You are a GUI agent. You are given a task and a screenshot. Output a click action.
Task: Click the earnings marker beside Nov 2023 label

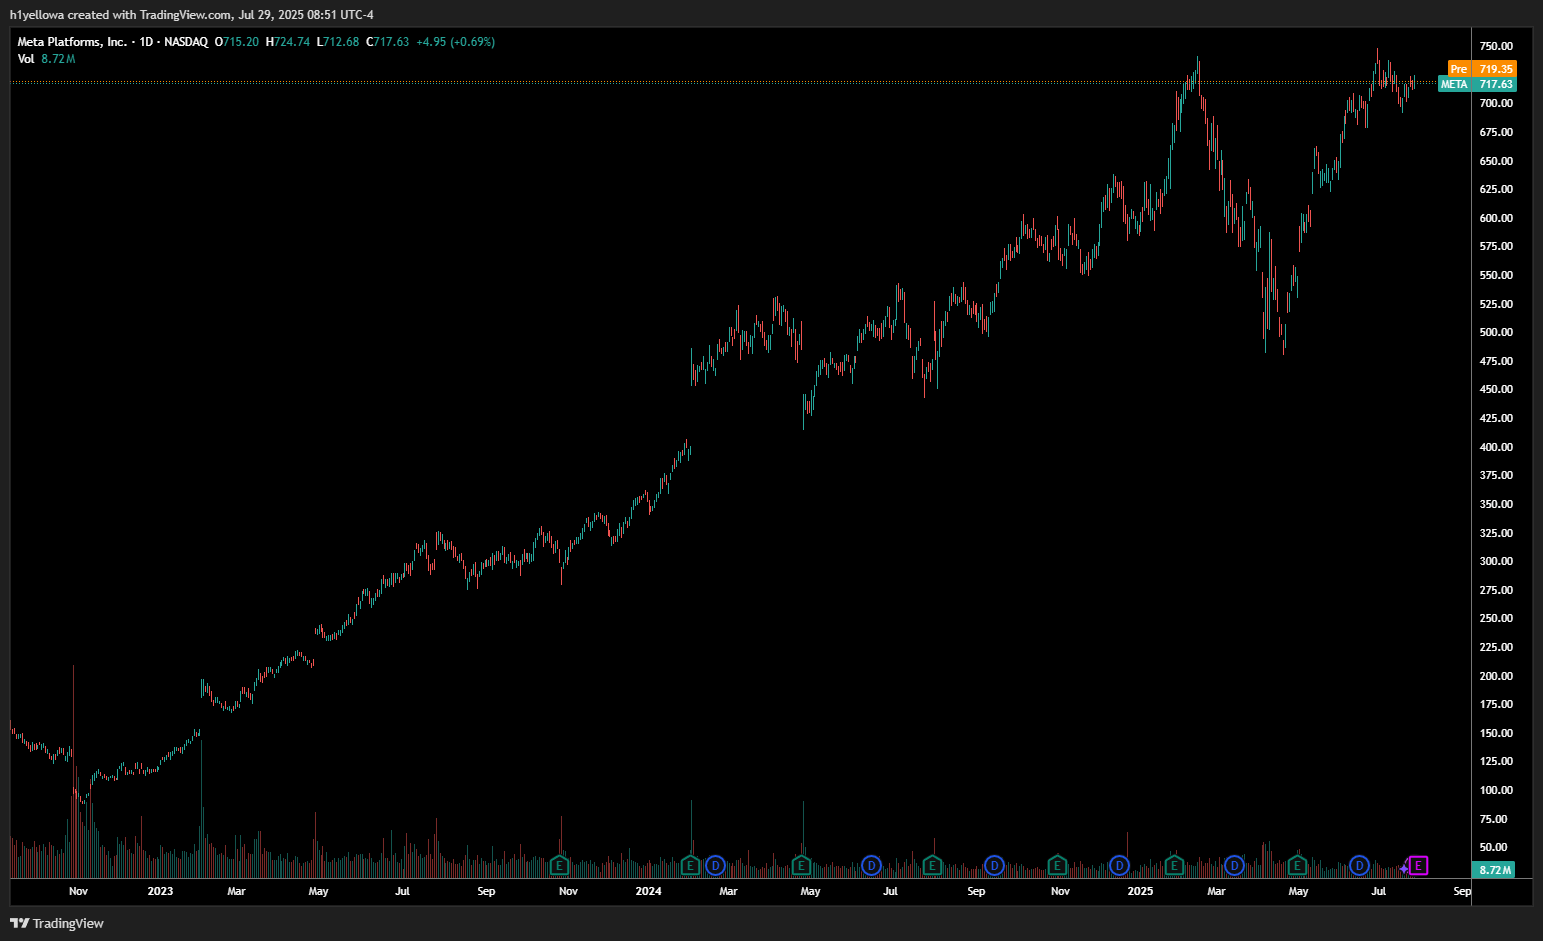point(559,865)
